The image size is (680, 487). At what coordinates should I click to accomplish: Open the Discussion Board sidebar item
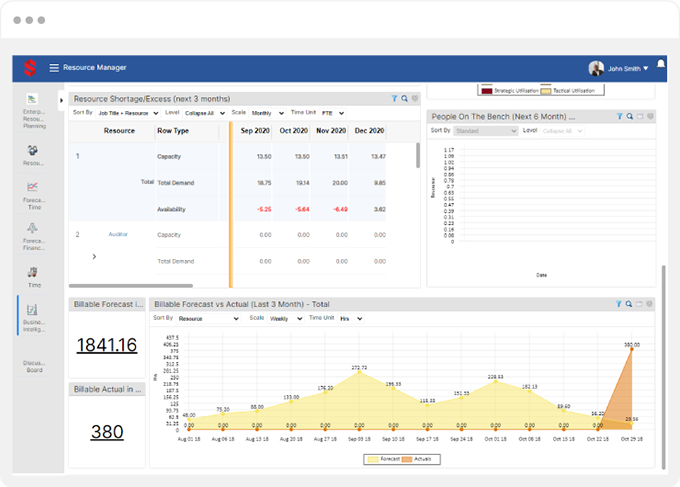point(34,366)
